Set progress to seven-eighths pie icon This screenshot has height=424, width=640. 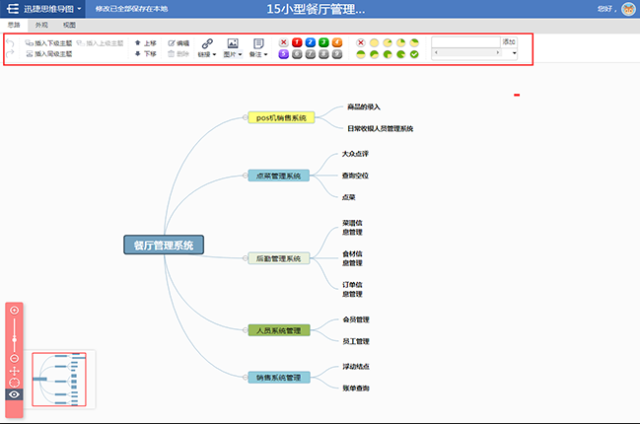tap(401, 54)
